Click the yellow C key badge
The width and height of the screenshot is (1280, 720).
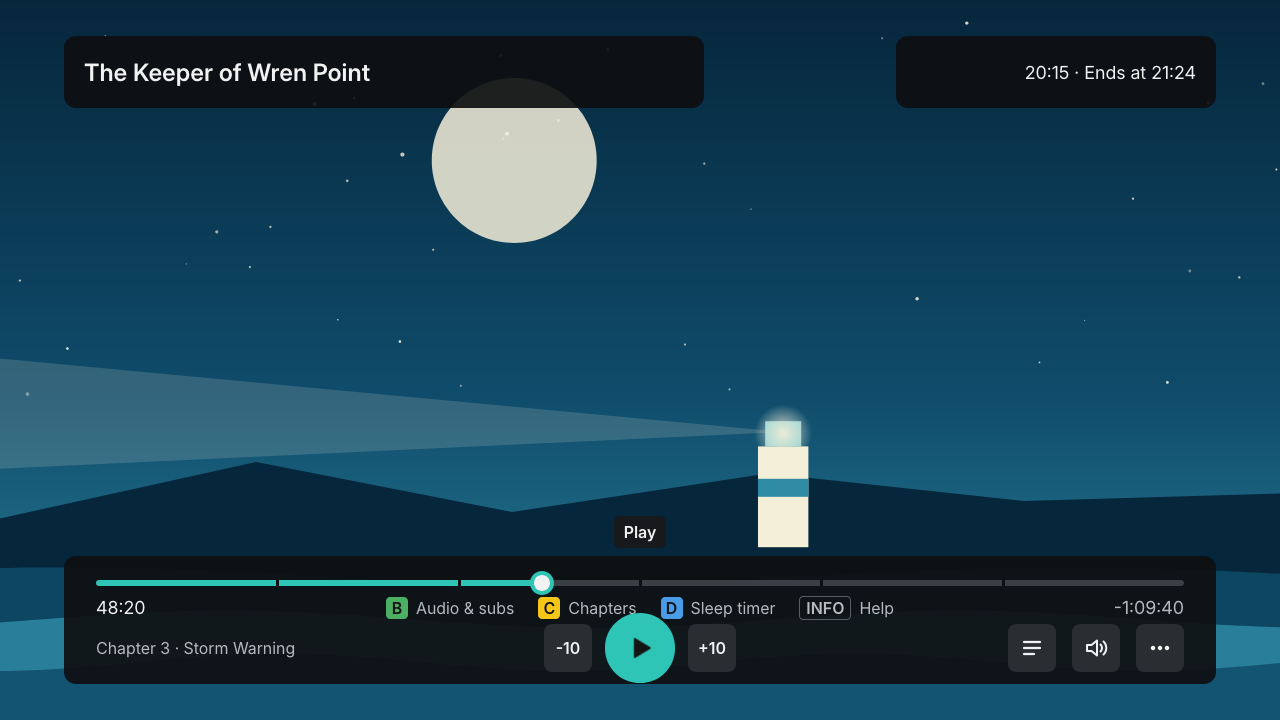coord(549,608)
